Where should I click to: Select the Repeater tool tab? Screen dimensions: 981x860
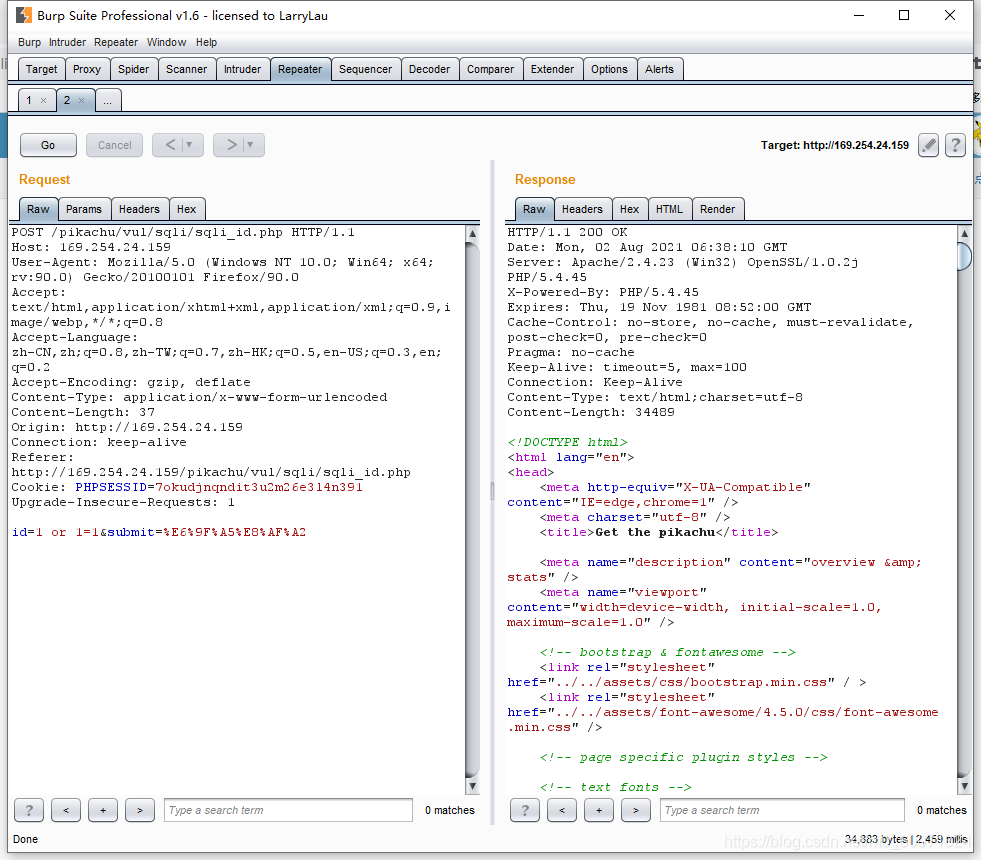pyautogui.click(x=300, y=69)
